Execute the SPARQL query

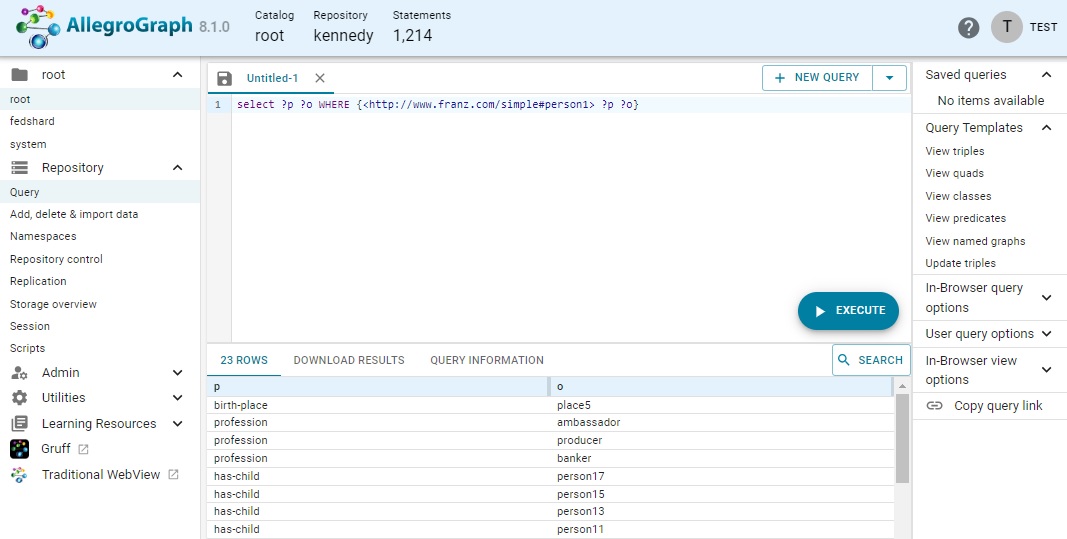coord(848,311)
